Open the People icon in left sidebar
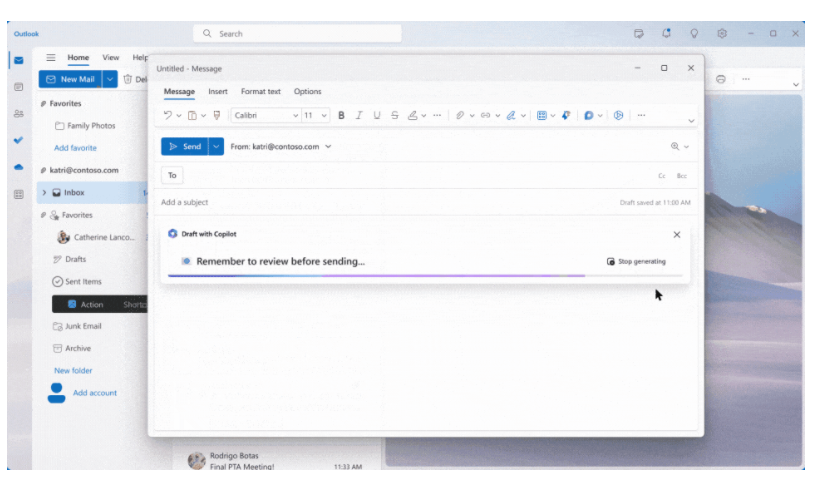This screenshot has height=482, width=814. [x=18, y=114]
